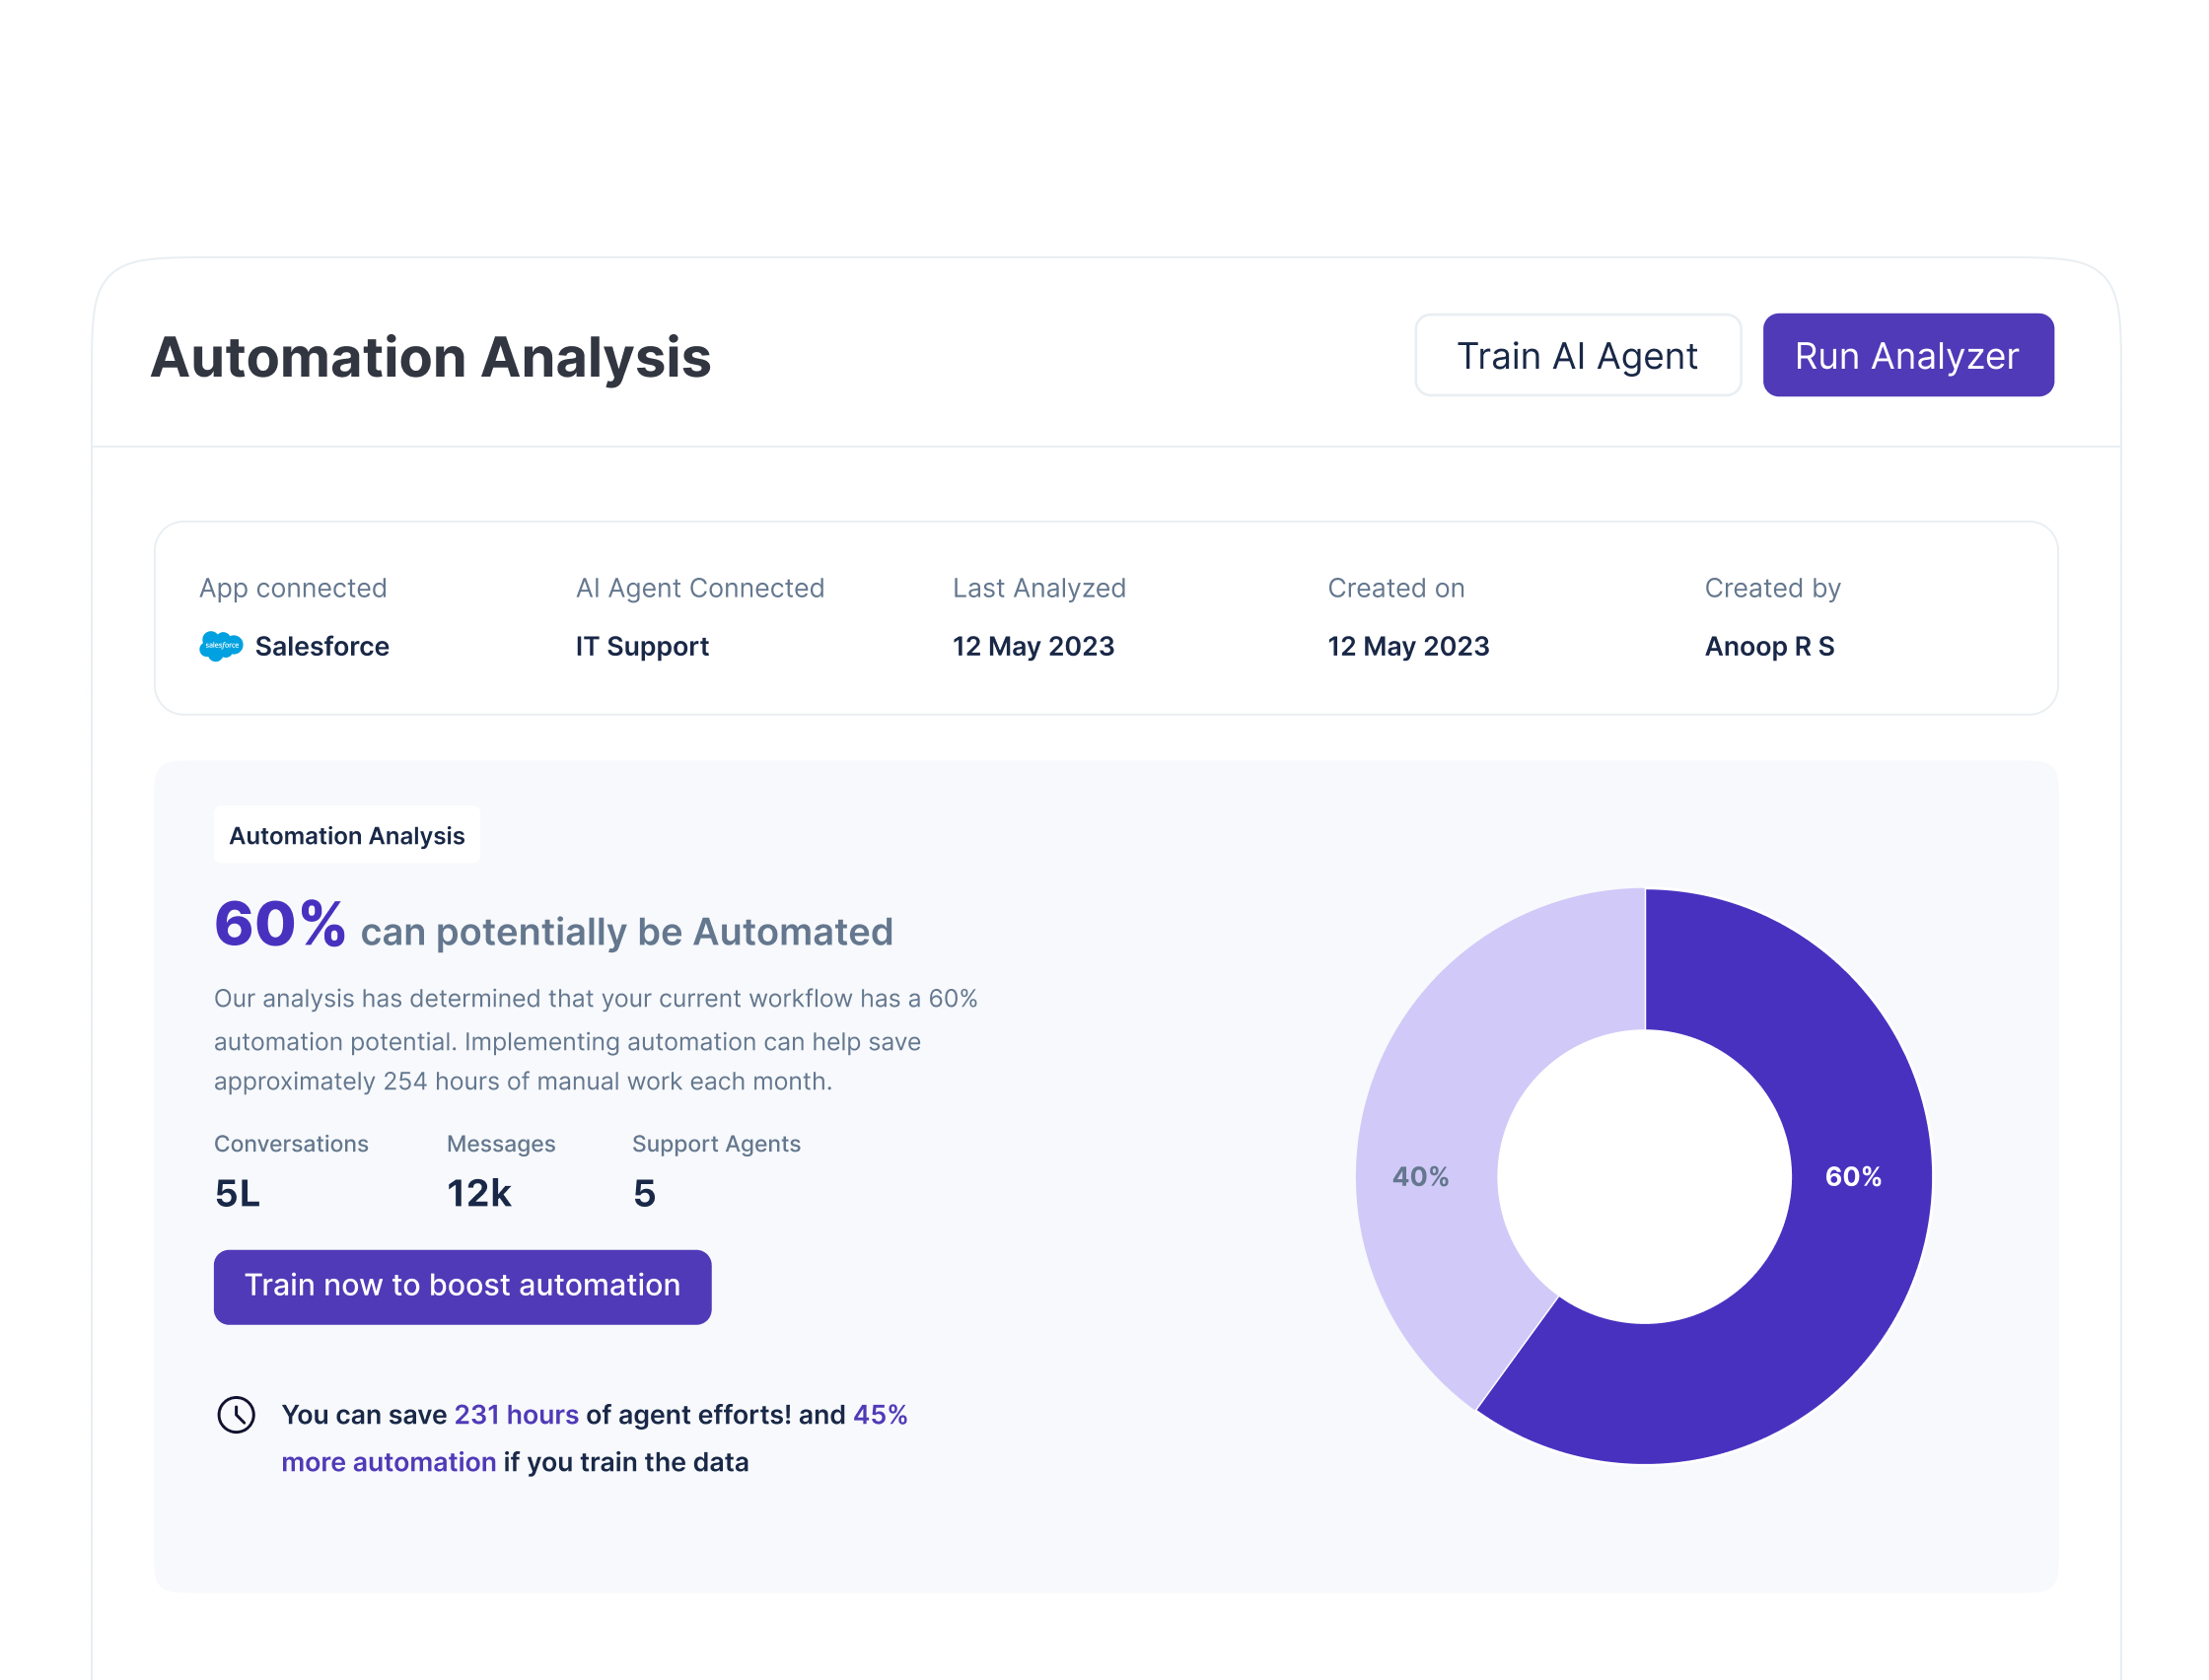This screenshot has height=1680, width=2209.
Task: Click the Conversations 5L statistic
Action: [x=237, y=1193]
